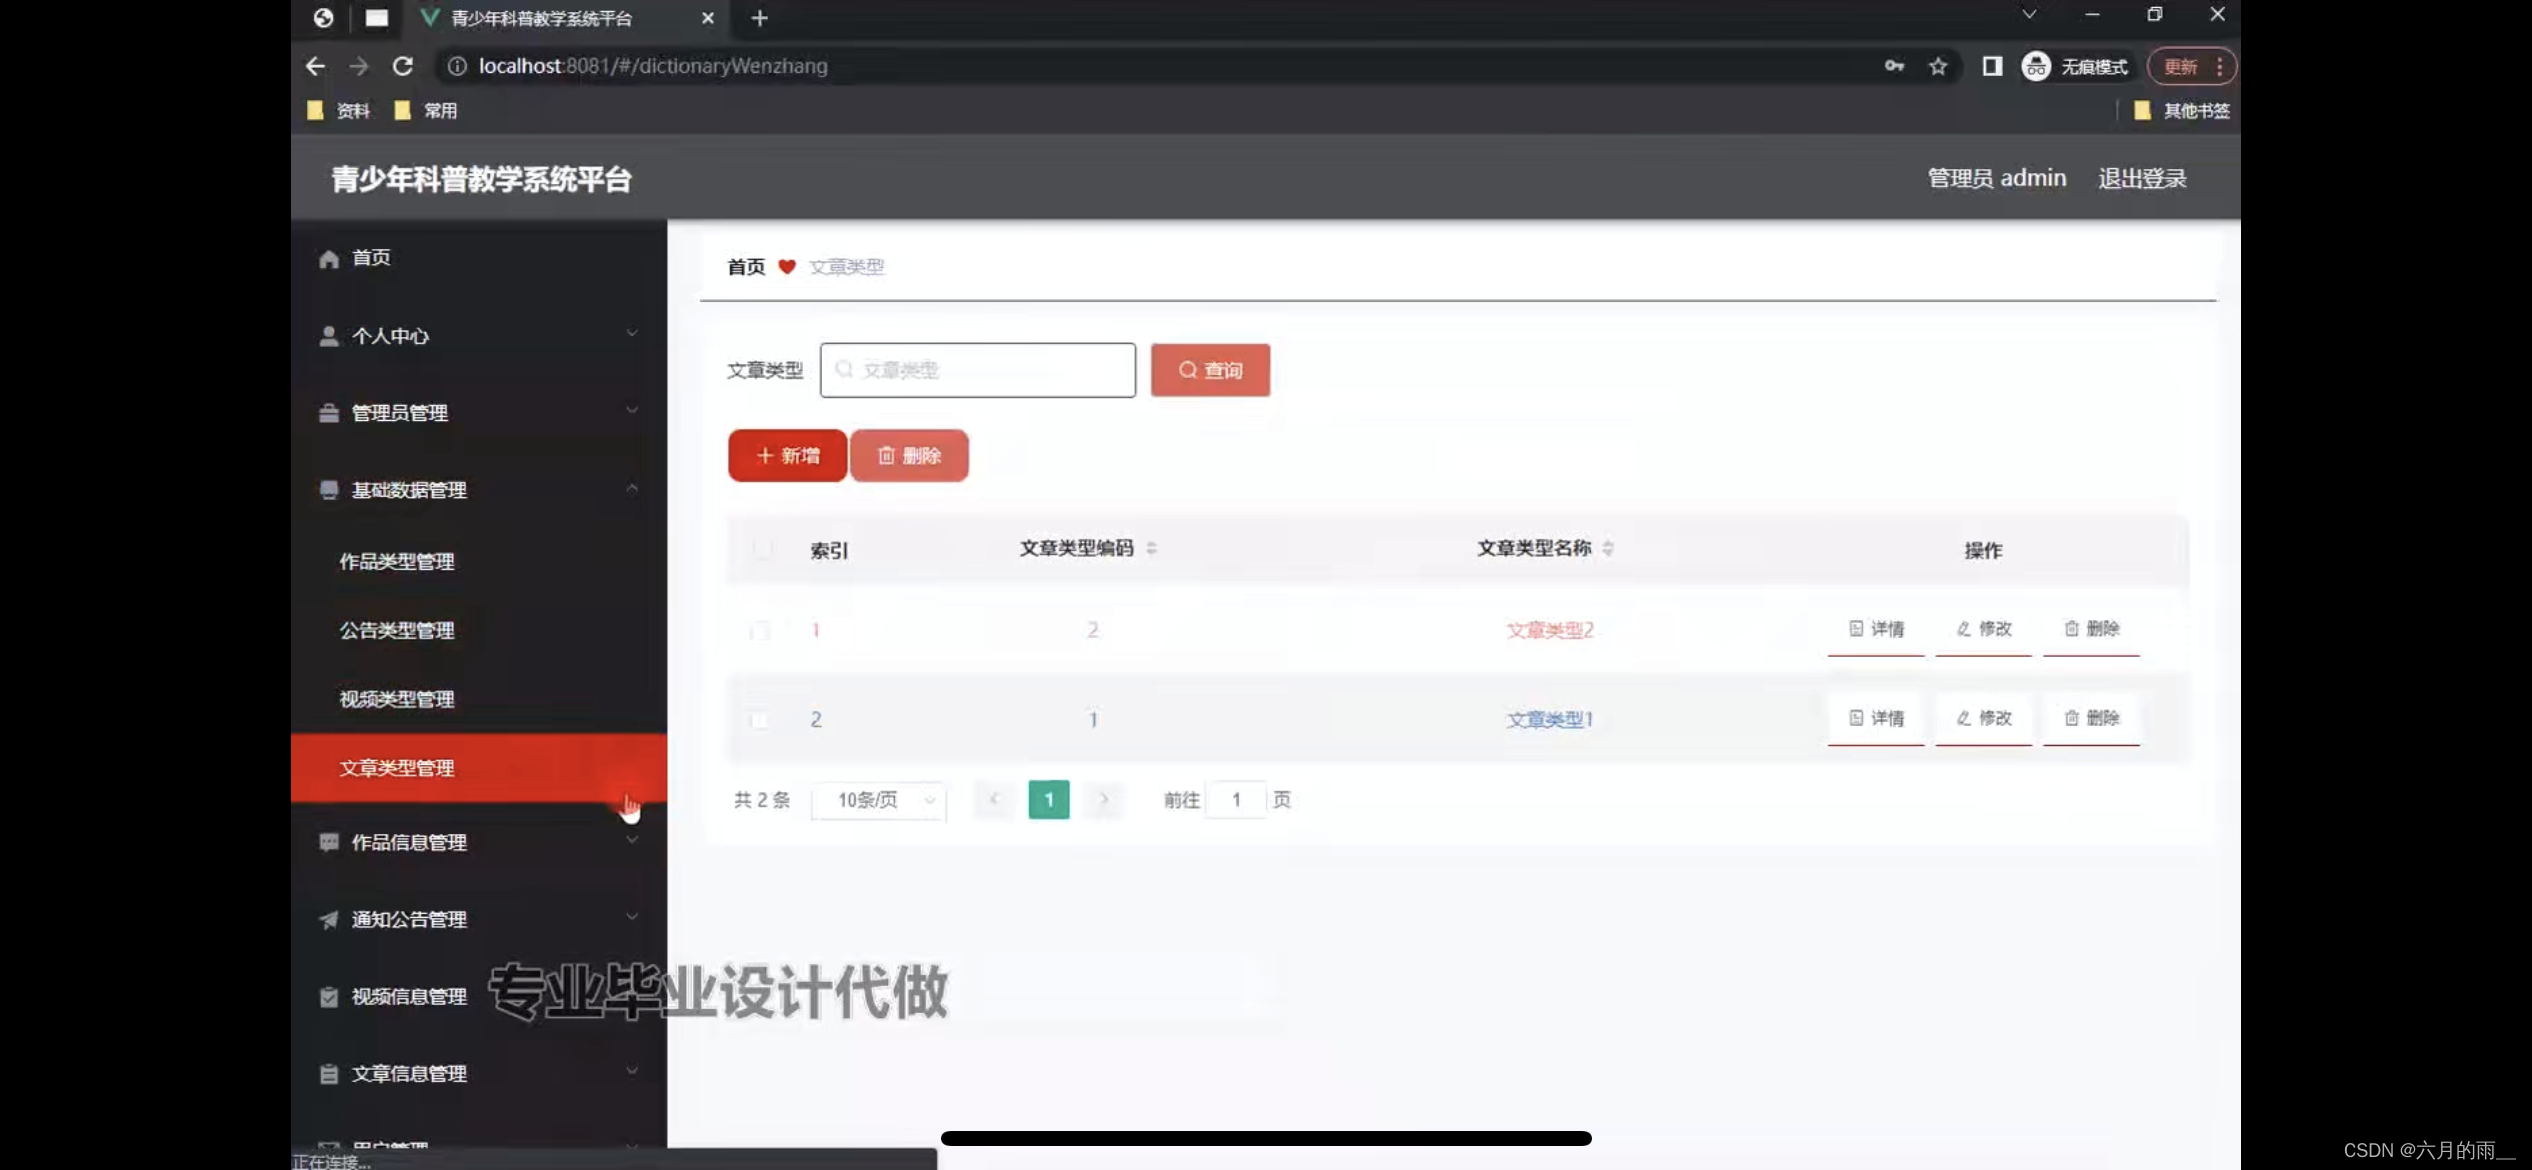Sort by 文章类型编码 column arrows
Image resolution: width=2532 pixels, height=1170 pixels.
pyautogui.click(x=1152, y=548)
